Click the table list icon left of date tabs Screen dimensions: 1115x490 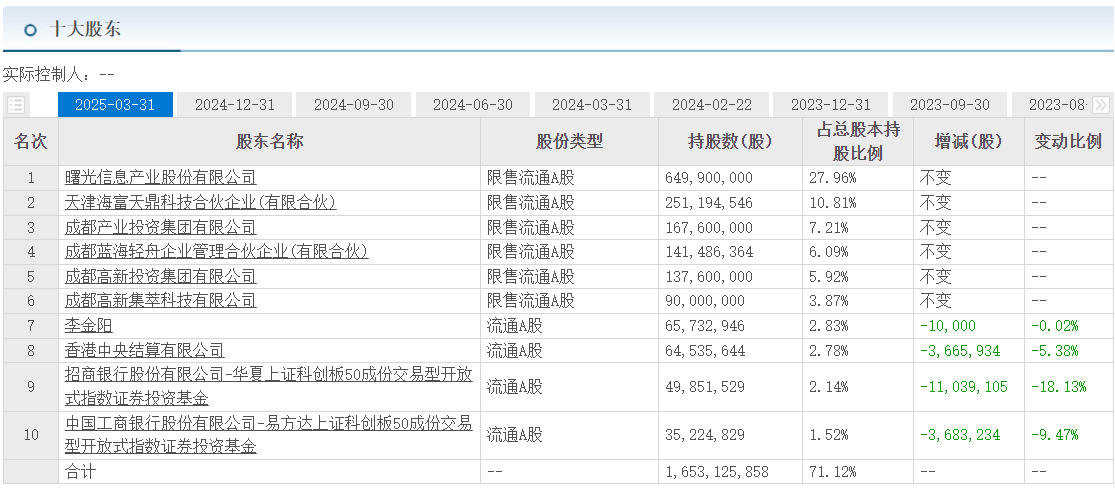click(x=16, y=105)
